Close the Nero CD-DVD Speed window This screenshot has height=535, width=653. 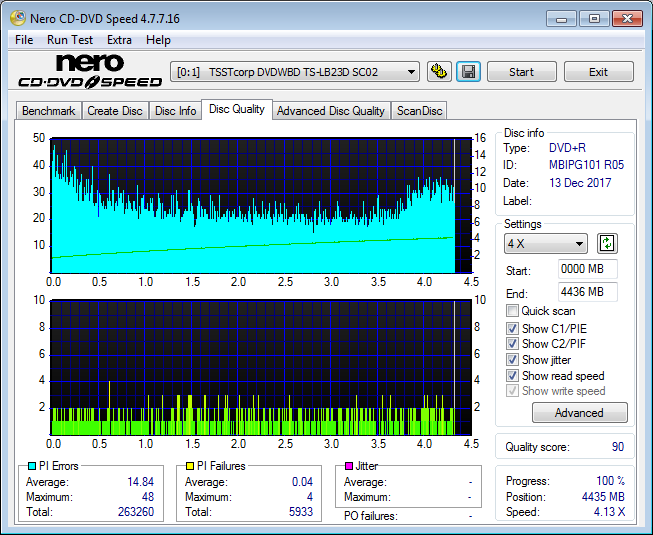627,19
